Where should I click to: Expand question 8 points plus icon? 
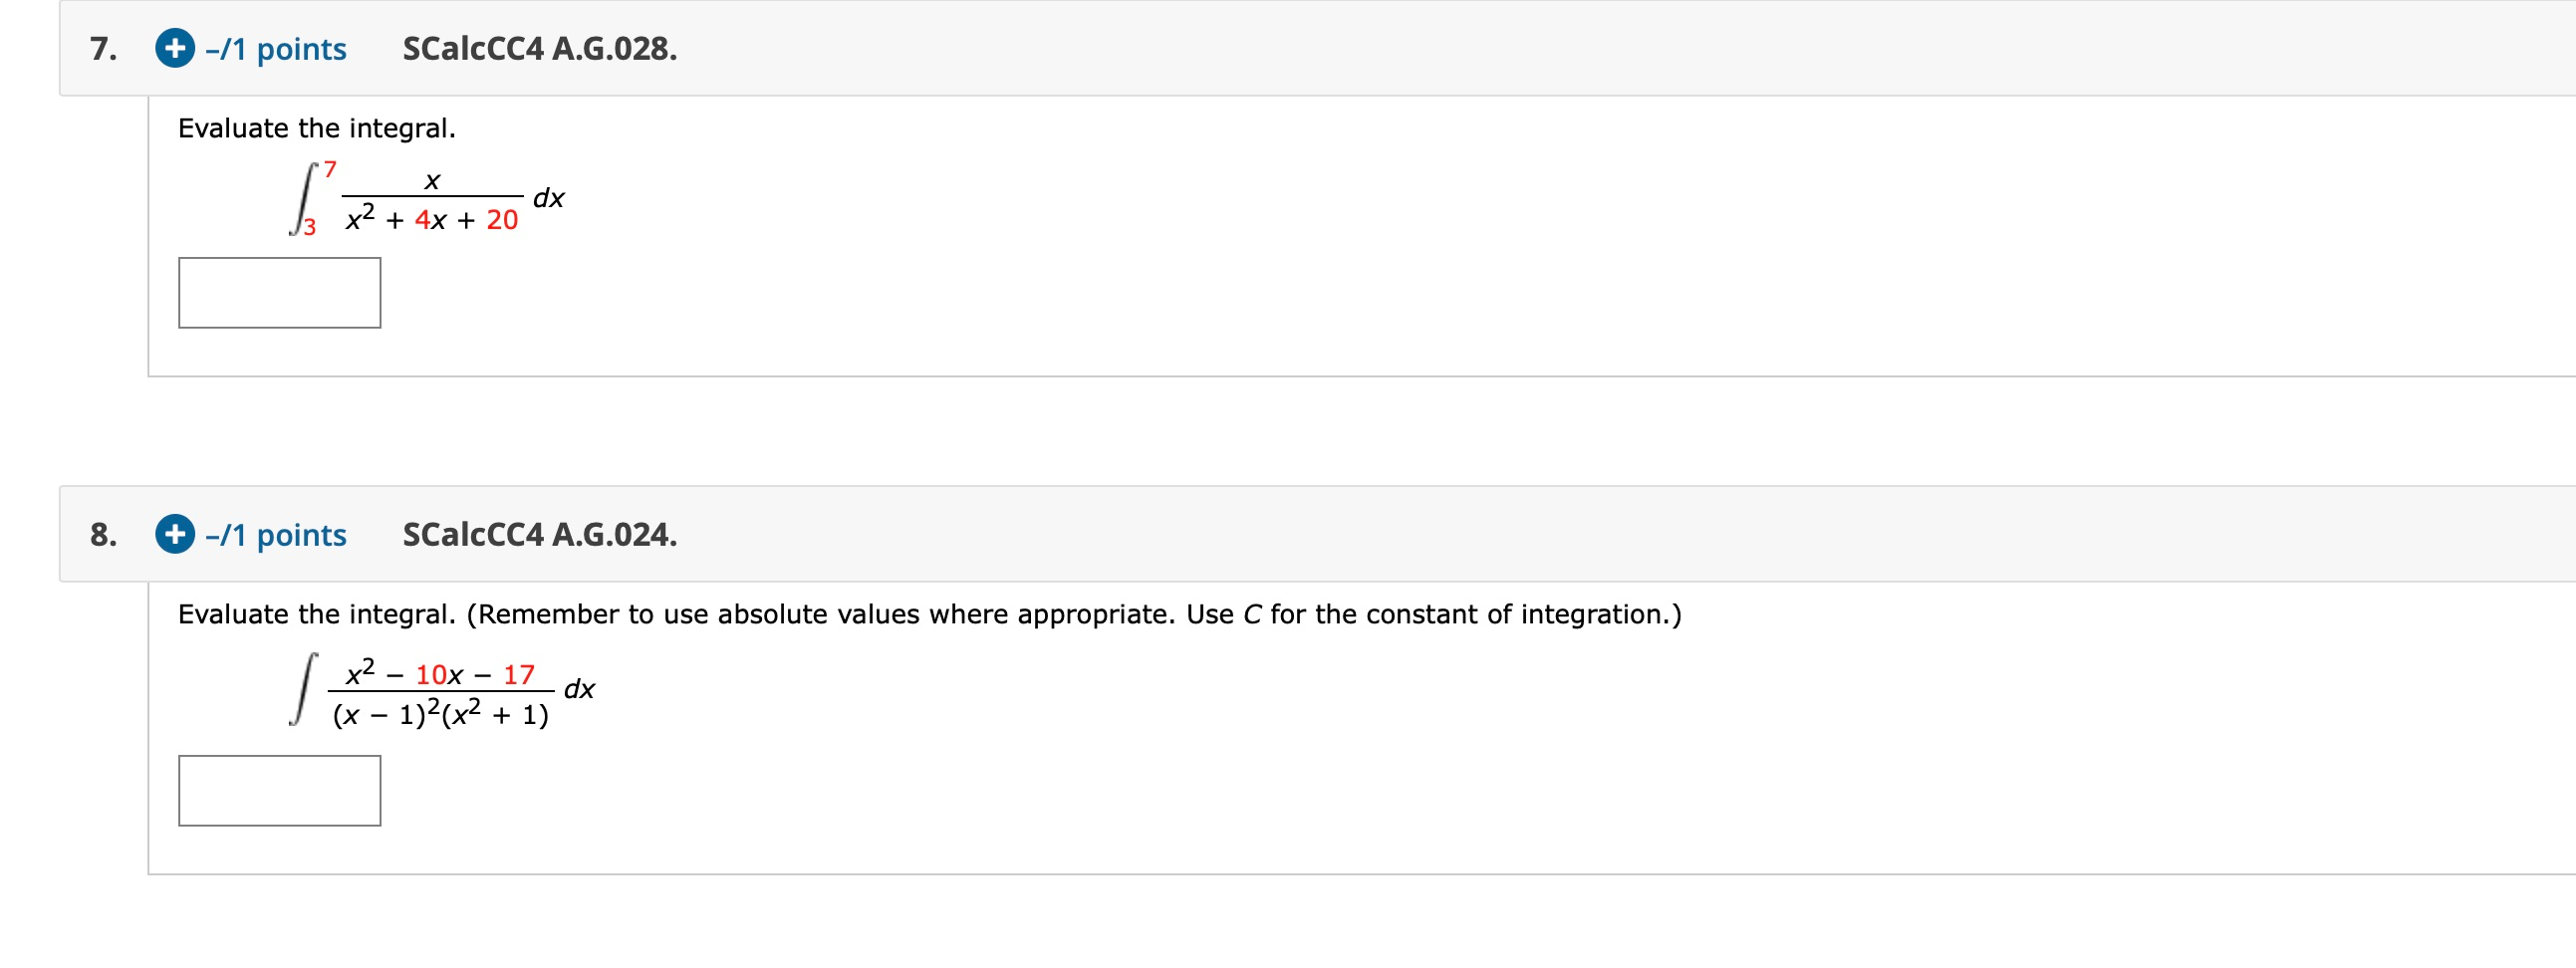175,534
